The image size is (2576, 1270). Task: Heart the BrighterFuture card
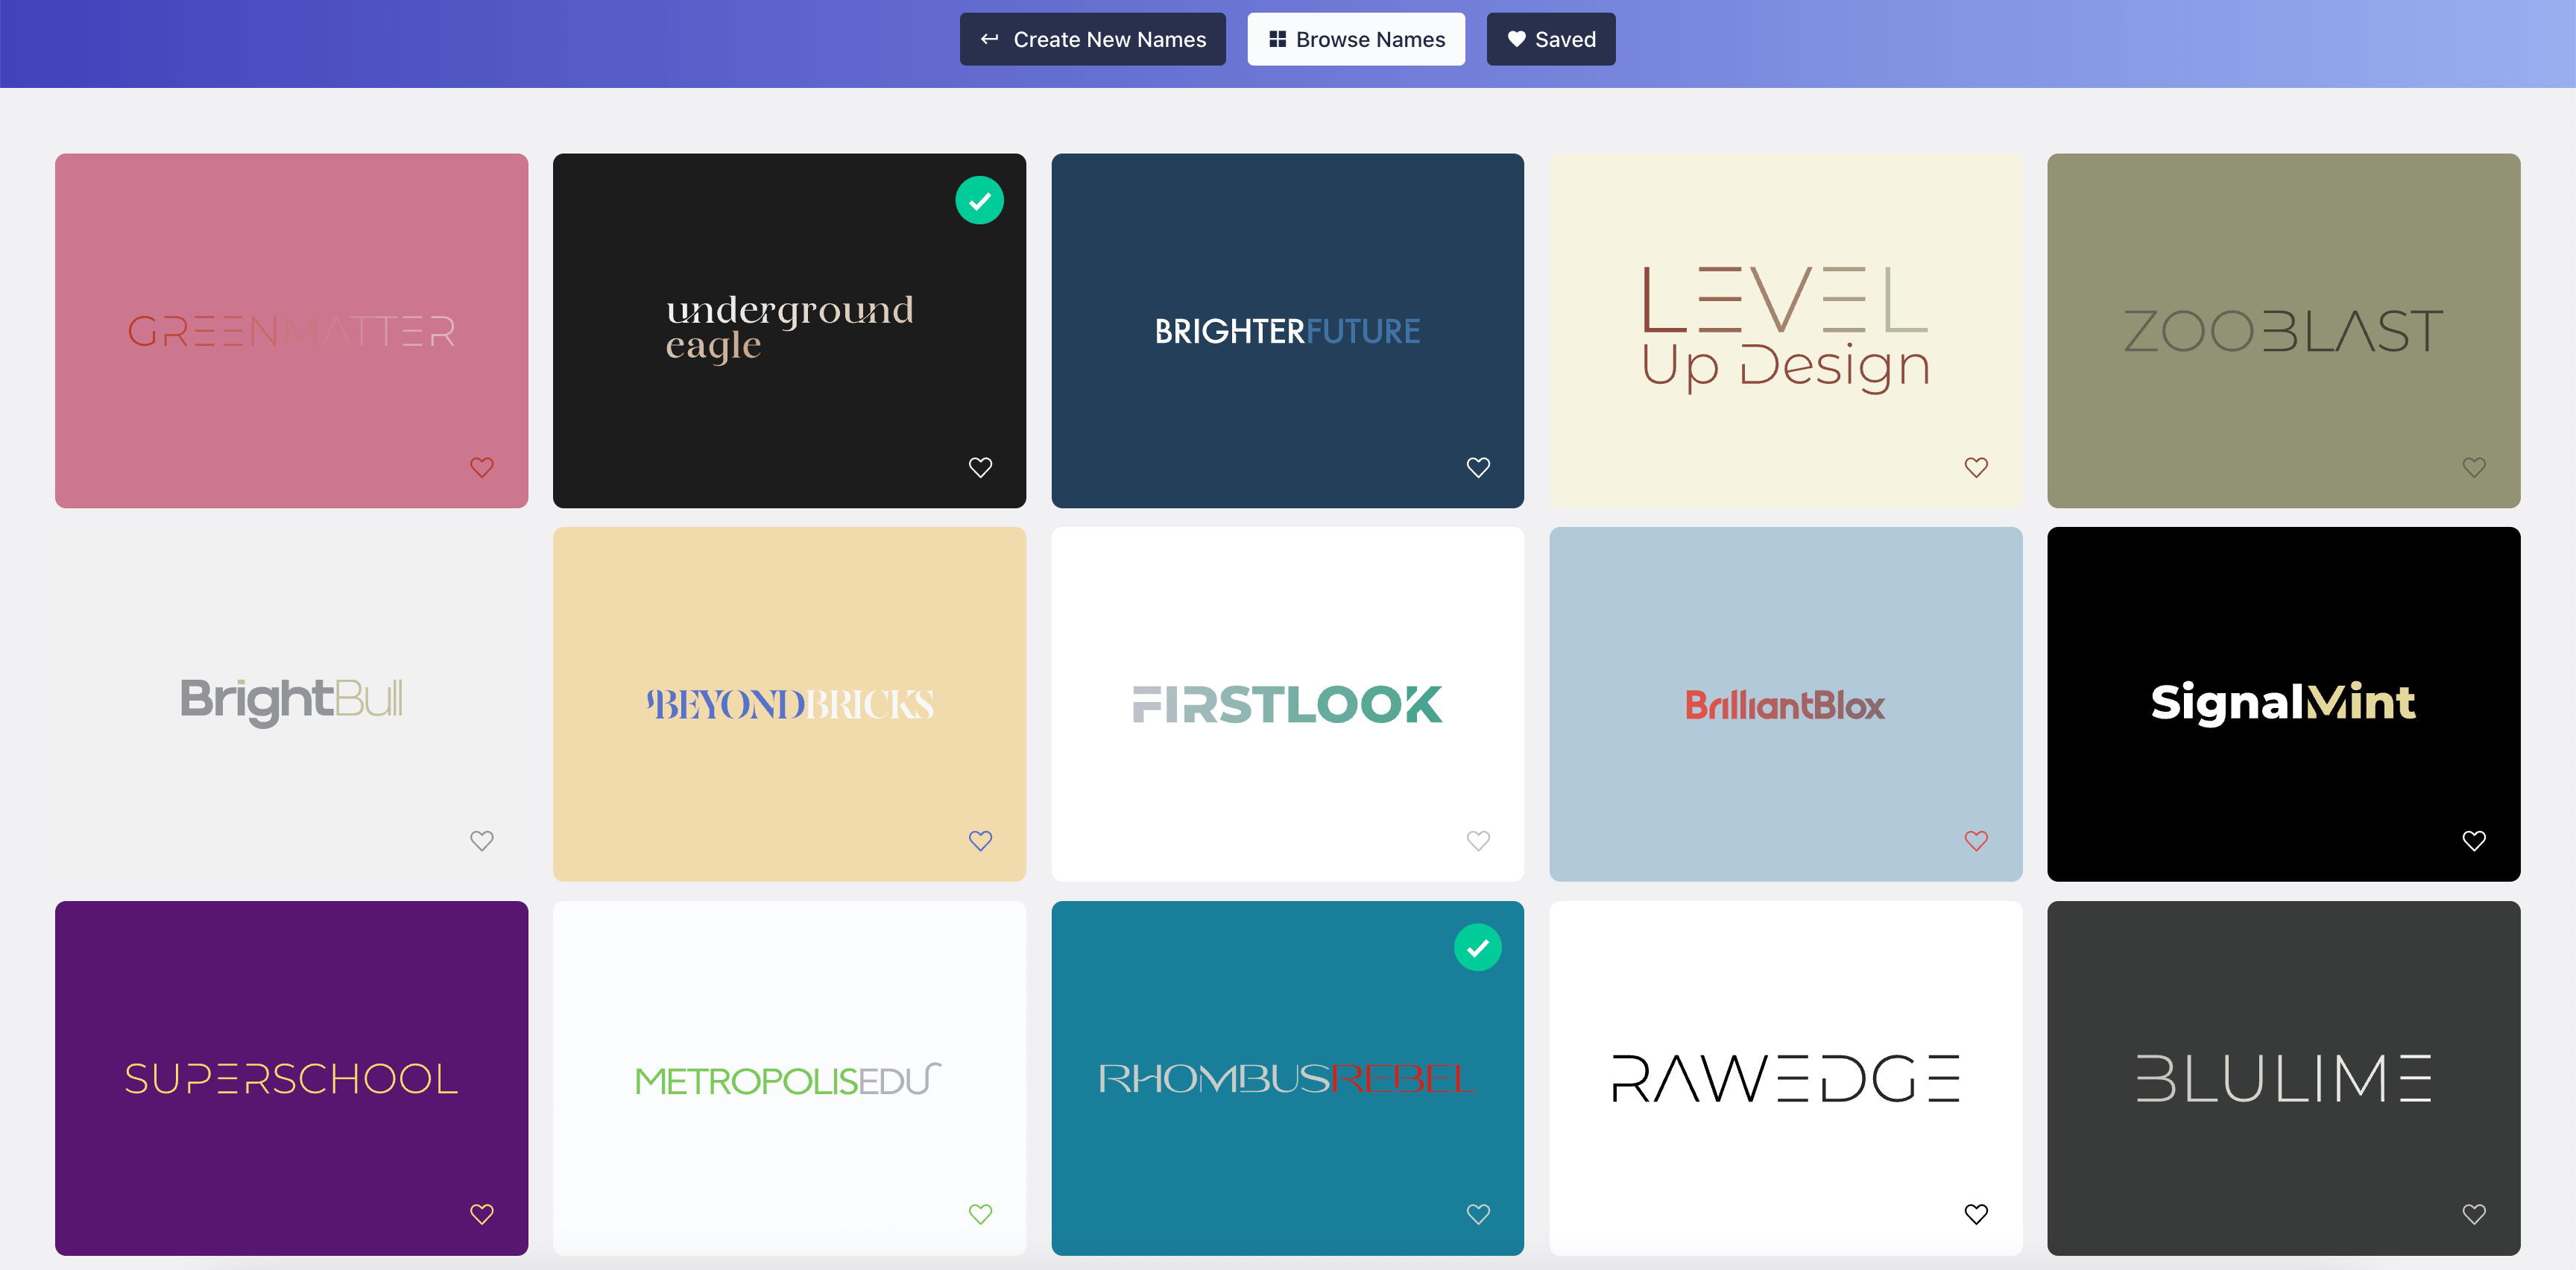1478,467
